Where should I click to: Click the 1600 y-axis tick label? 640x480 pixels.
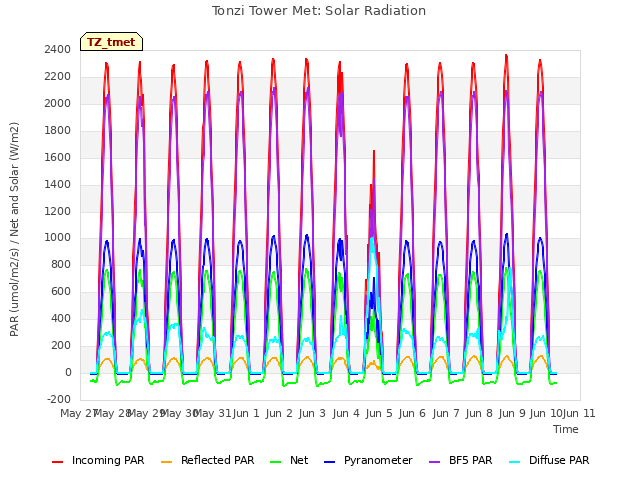(58, 158)
